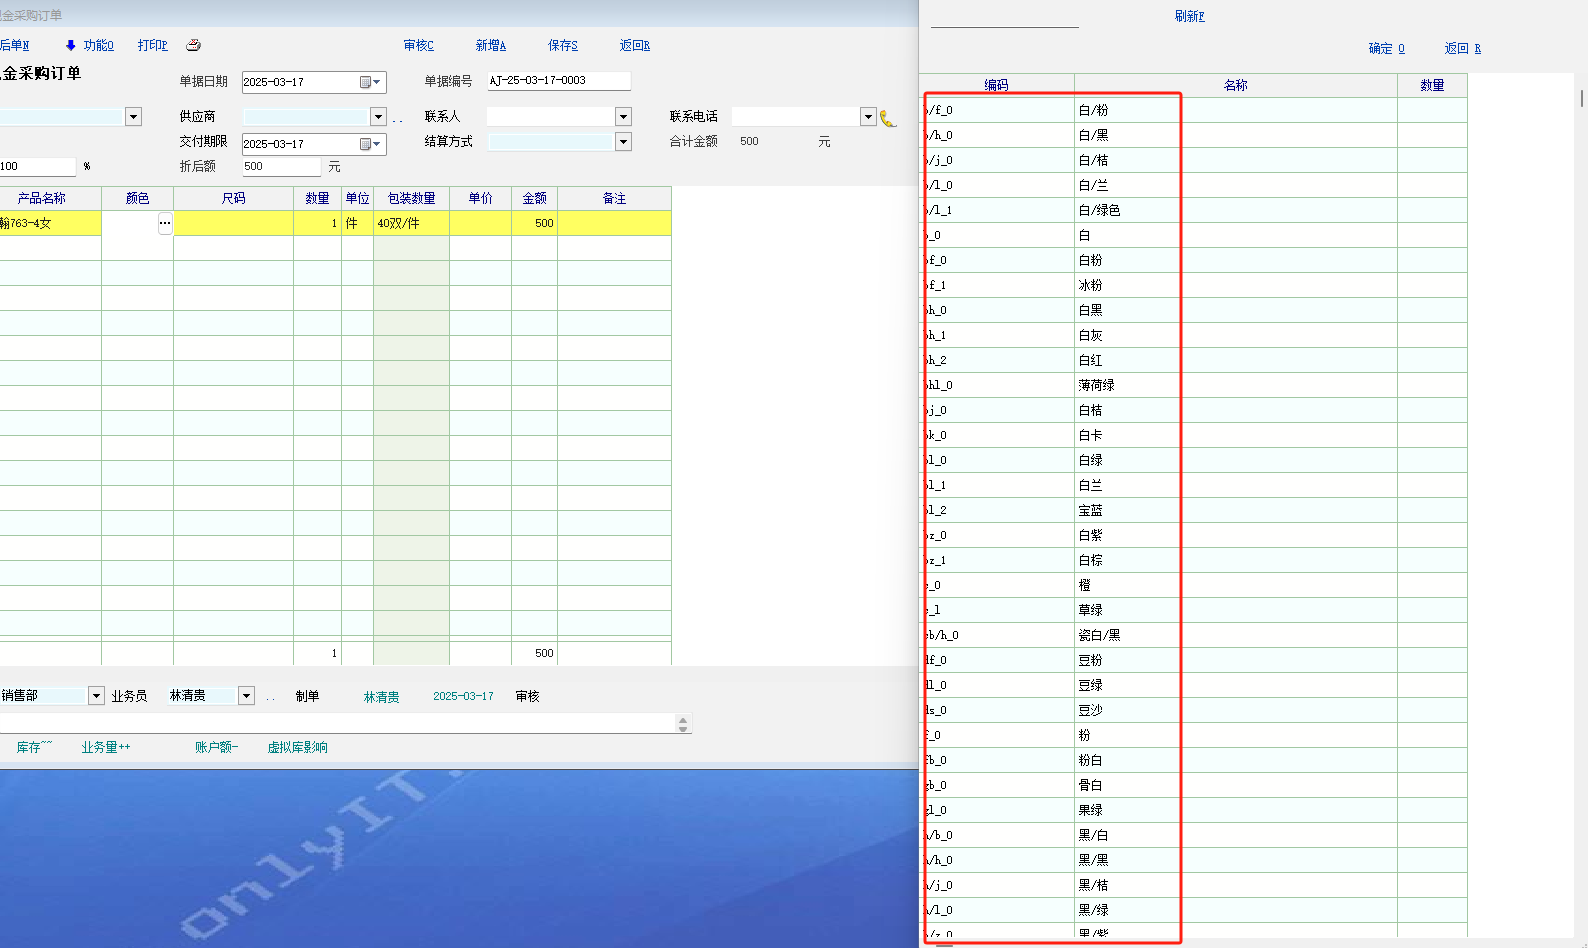1588x948 pixels.
Task: Expand the 供应商 dropdown
Action: (378, 117)
